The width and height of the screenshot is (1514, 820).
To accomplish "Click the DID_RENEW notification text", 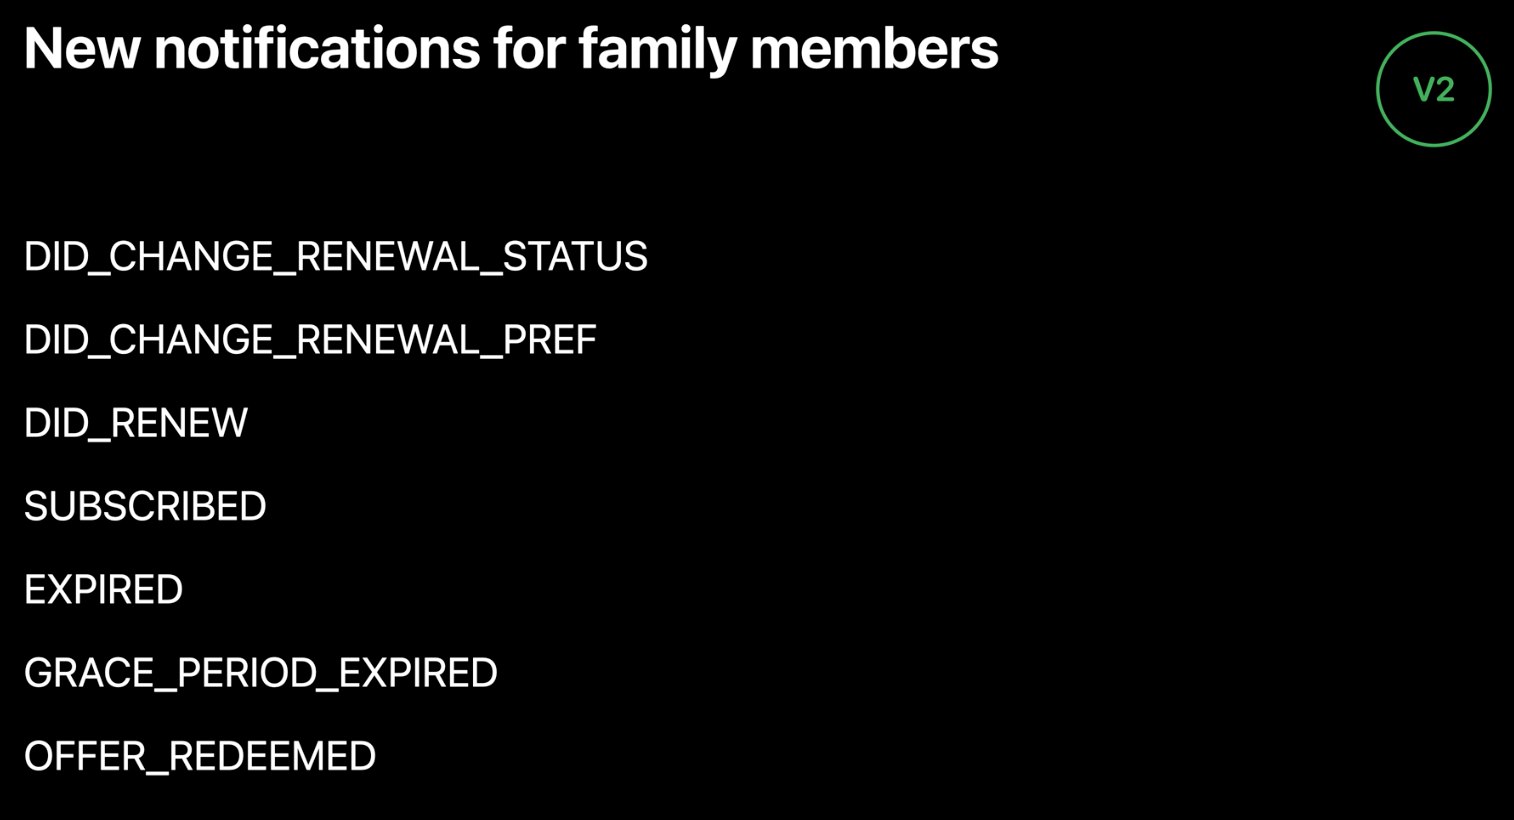I will tap(135, 423).
